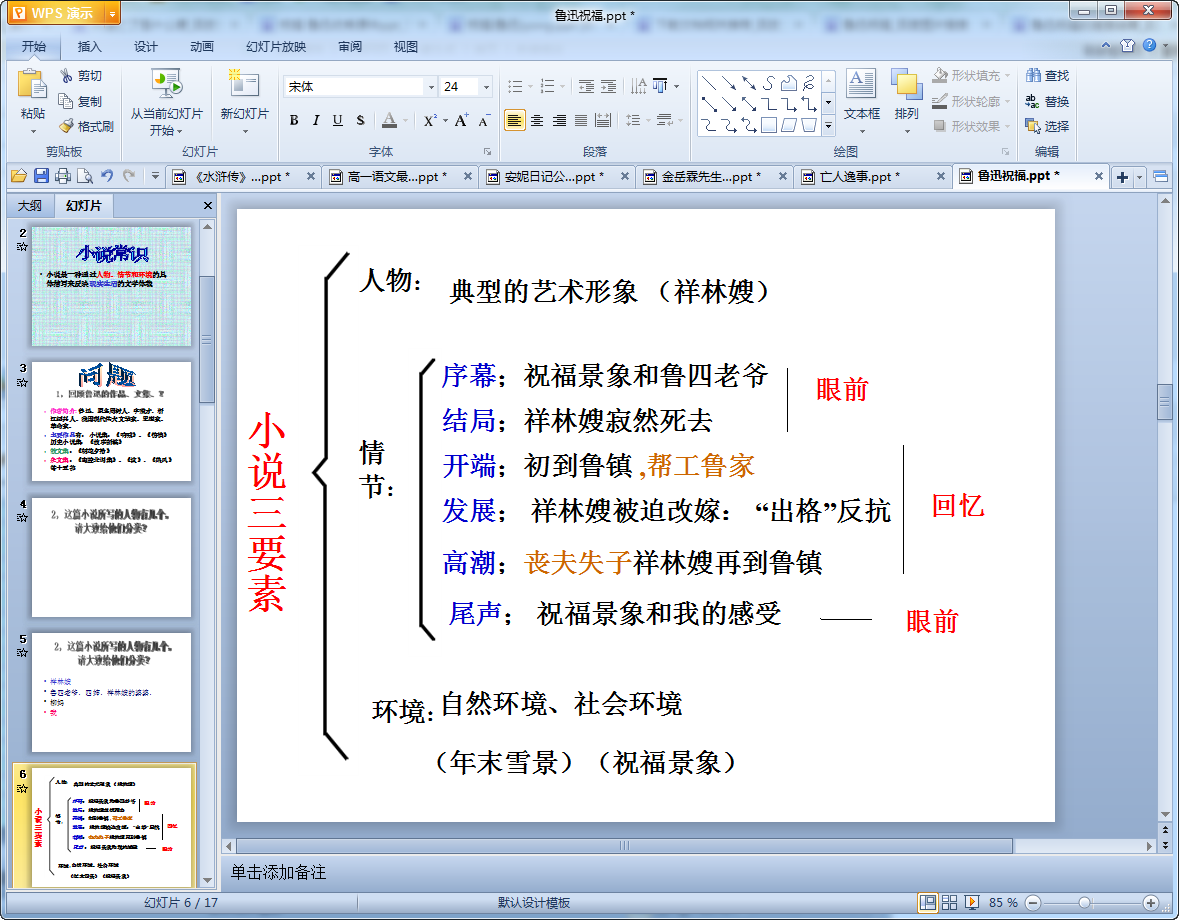
Task: Click the increase indent icon
Action: 608,86
